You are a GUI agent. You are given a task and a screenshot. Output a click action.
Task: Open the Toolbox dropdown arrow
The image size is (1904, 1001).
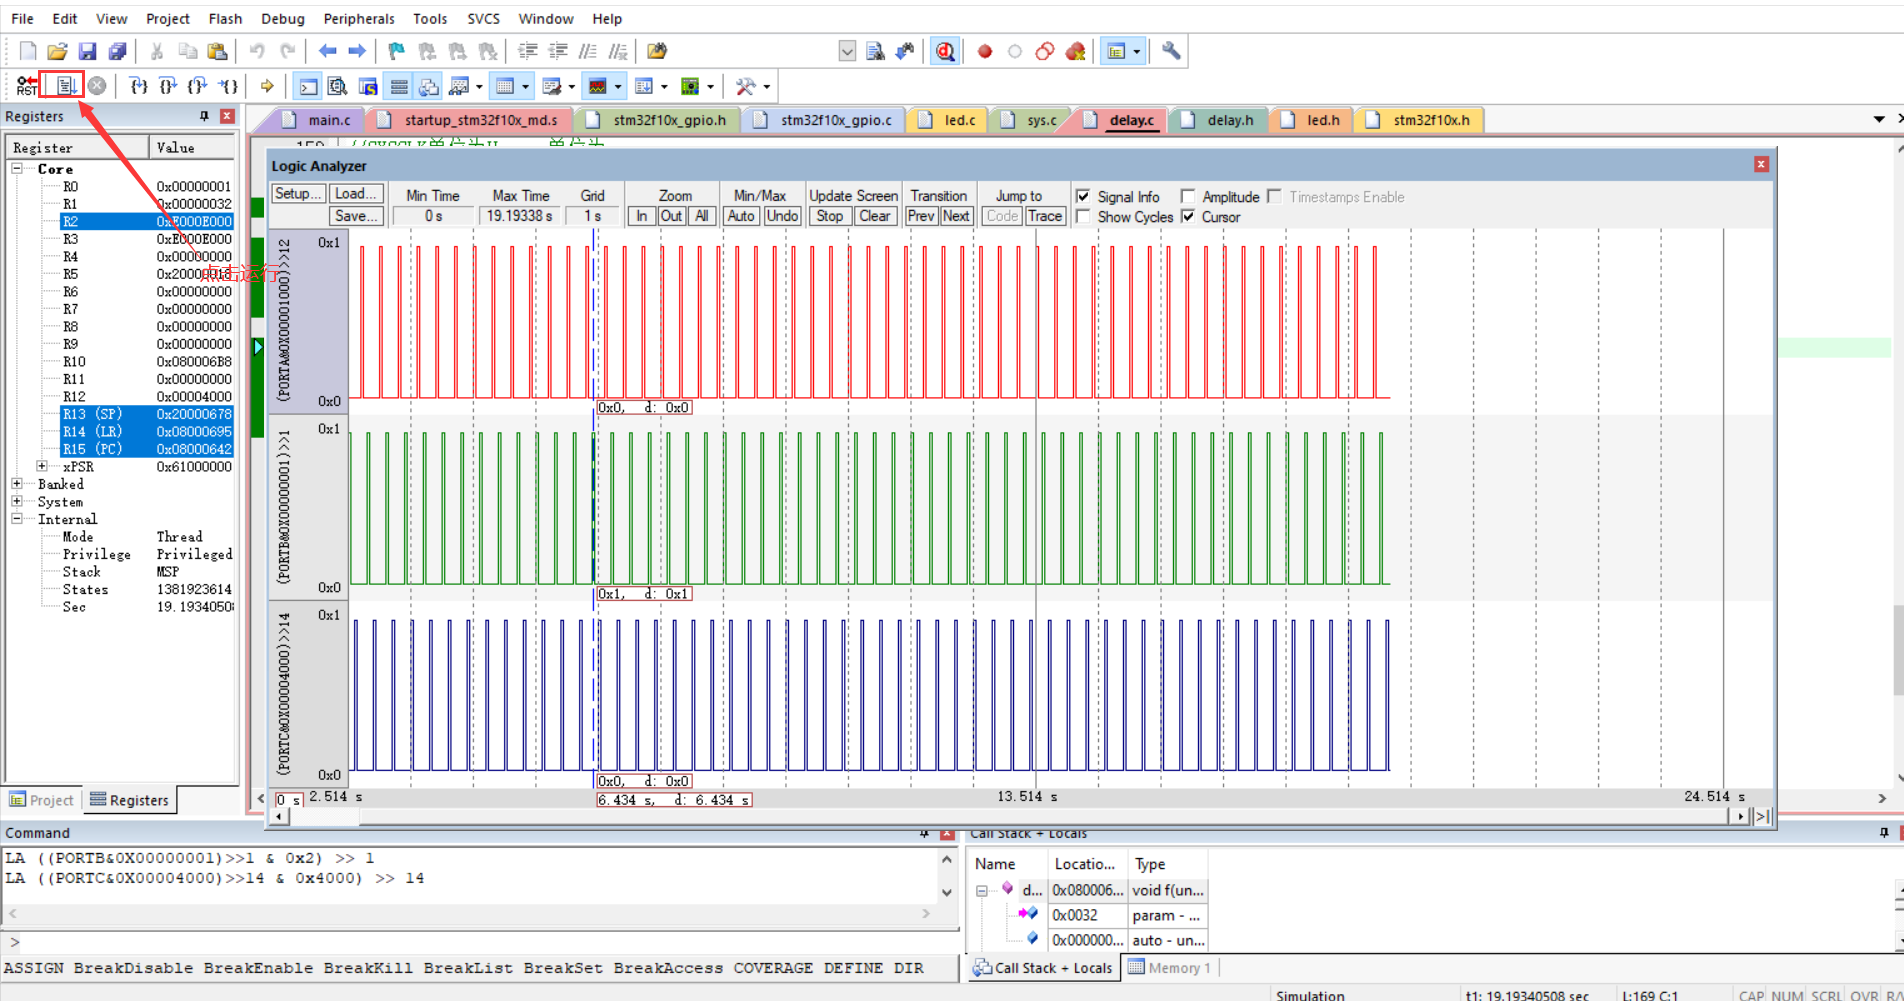[x=767, y=87]
